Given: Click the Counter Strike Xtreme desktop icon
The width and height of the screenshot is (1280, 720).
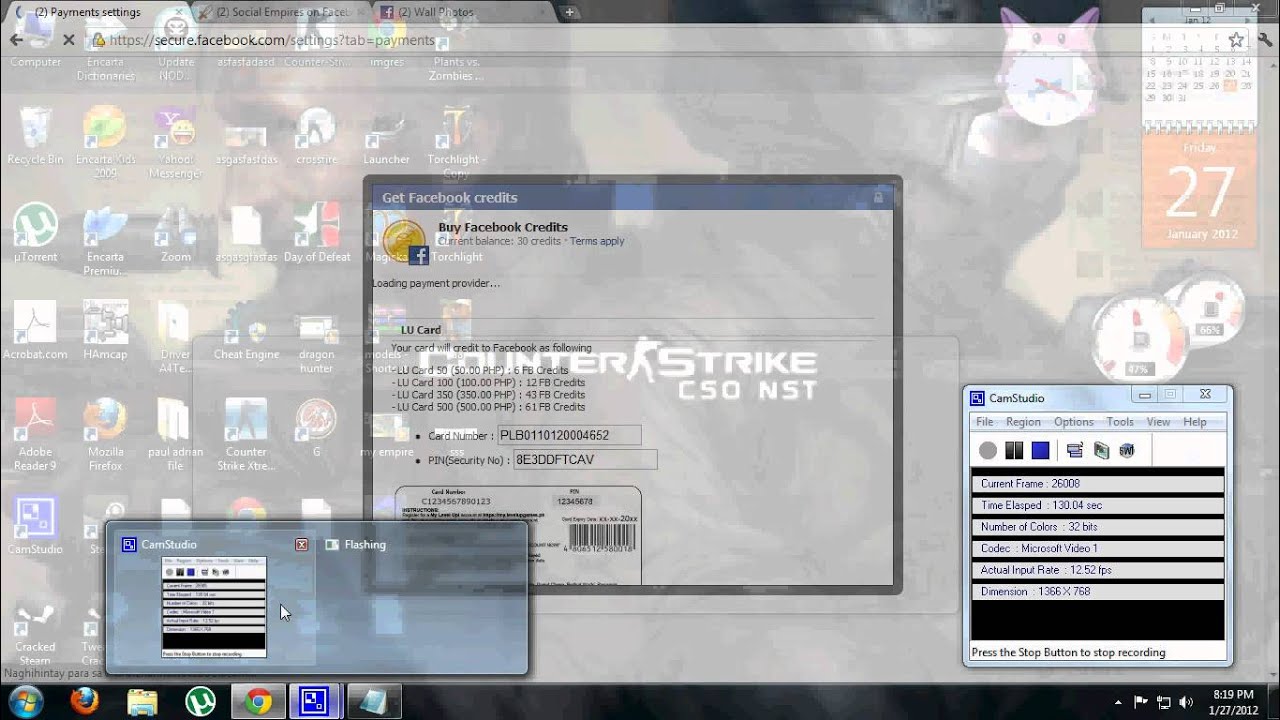Looking at the screenshot, I should [246, 436].
